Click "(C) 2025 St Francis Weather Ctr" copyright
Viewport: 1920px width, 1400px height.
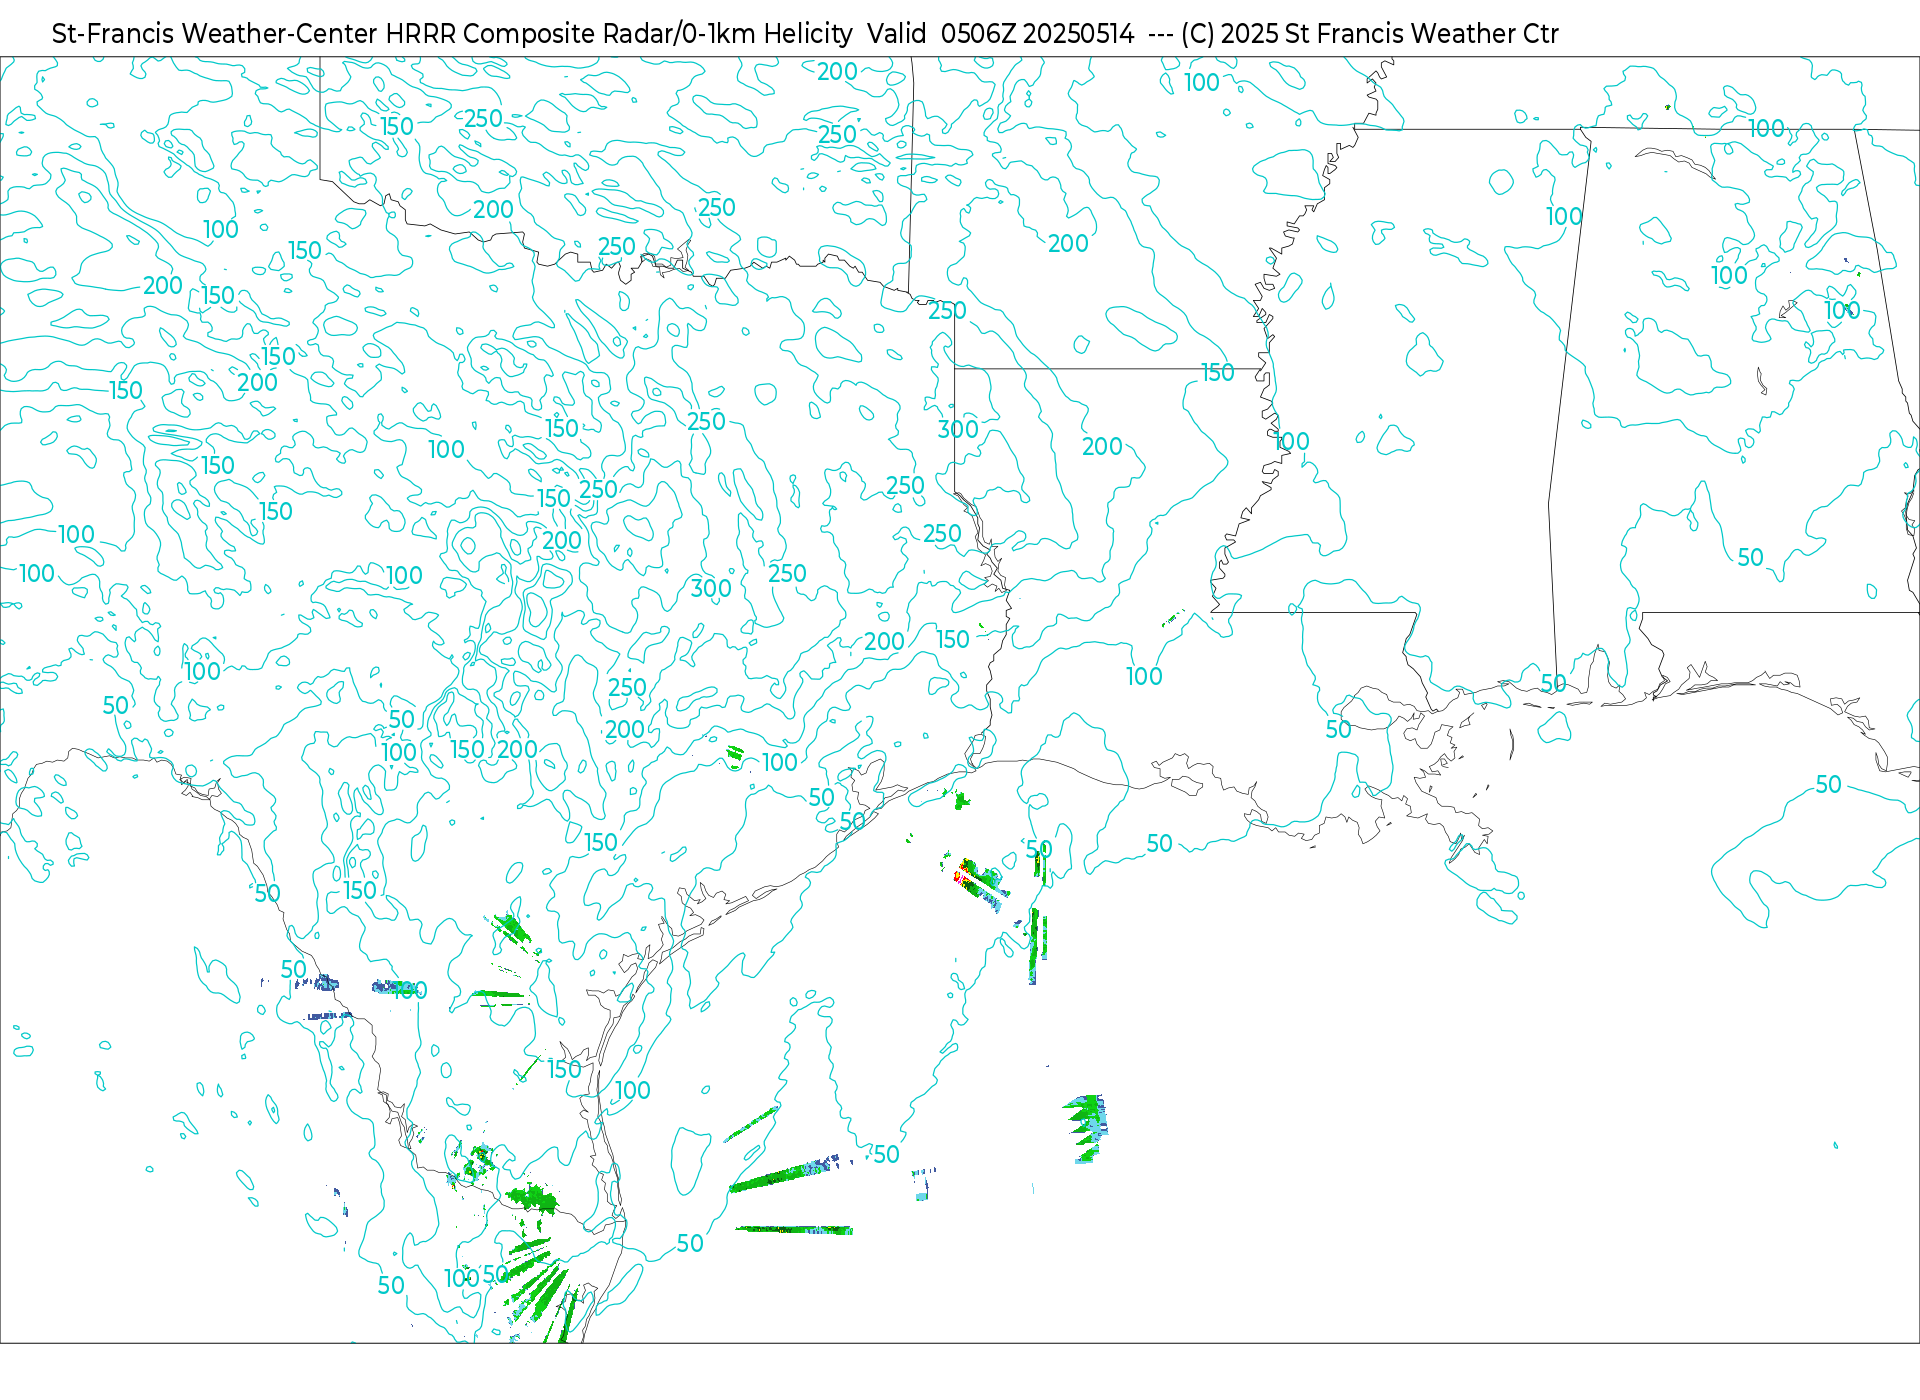pos(1370,34)
